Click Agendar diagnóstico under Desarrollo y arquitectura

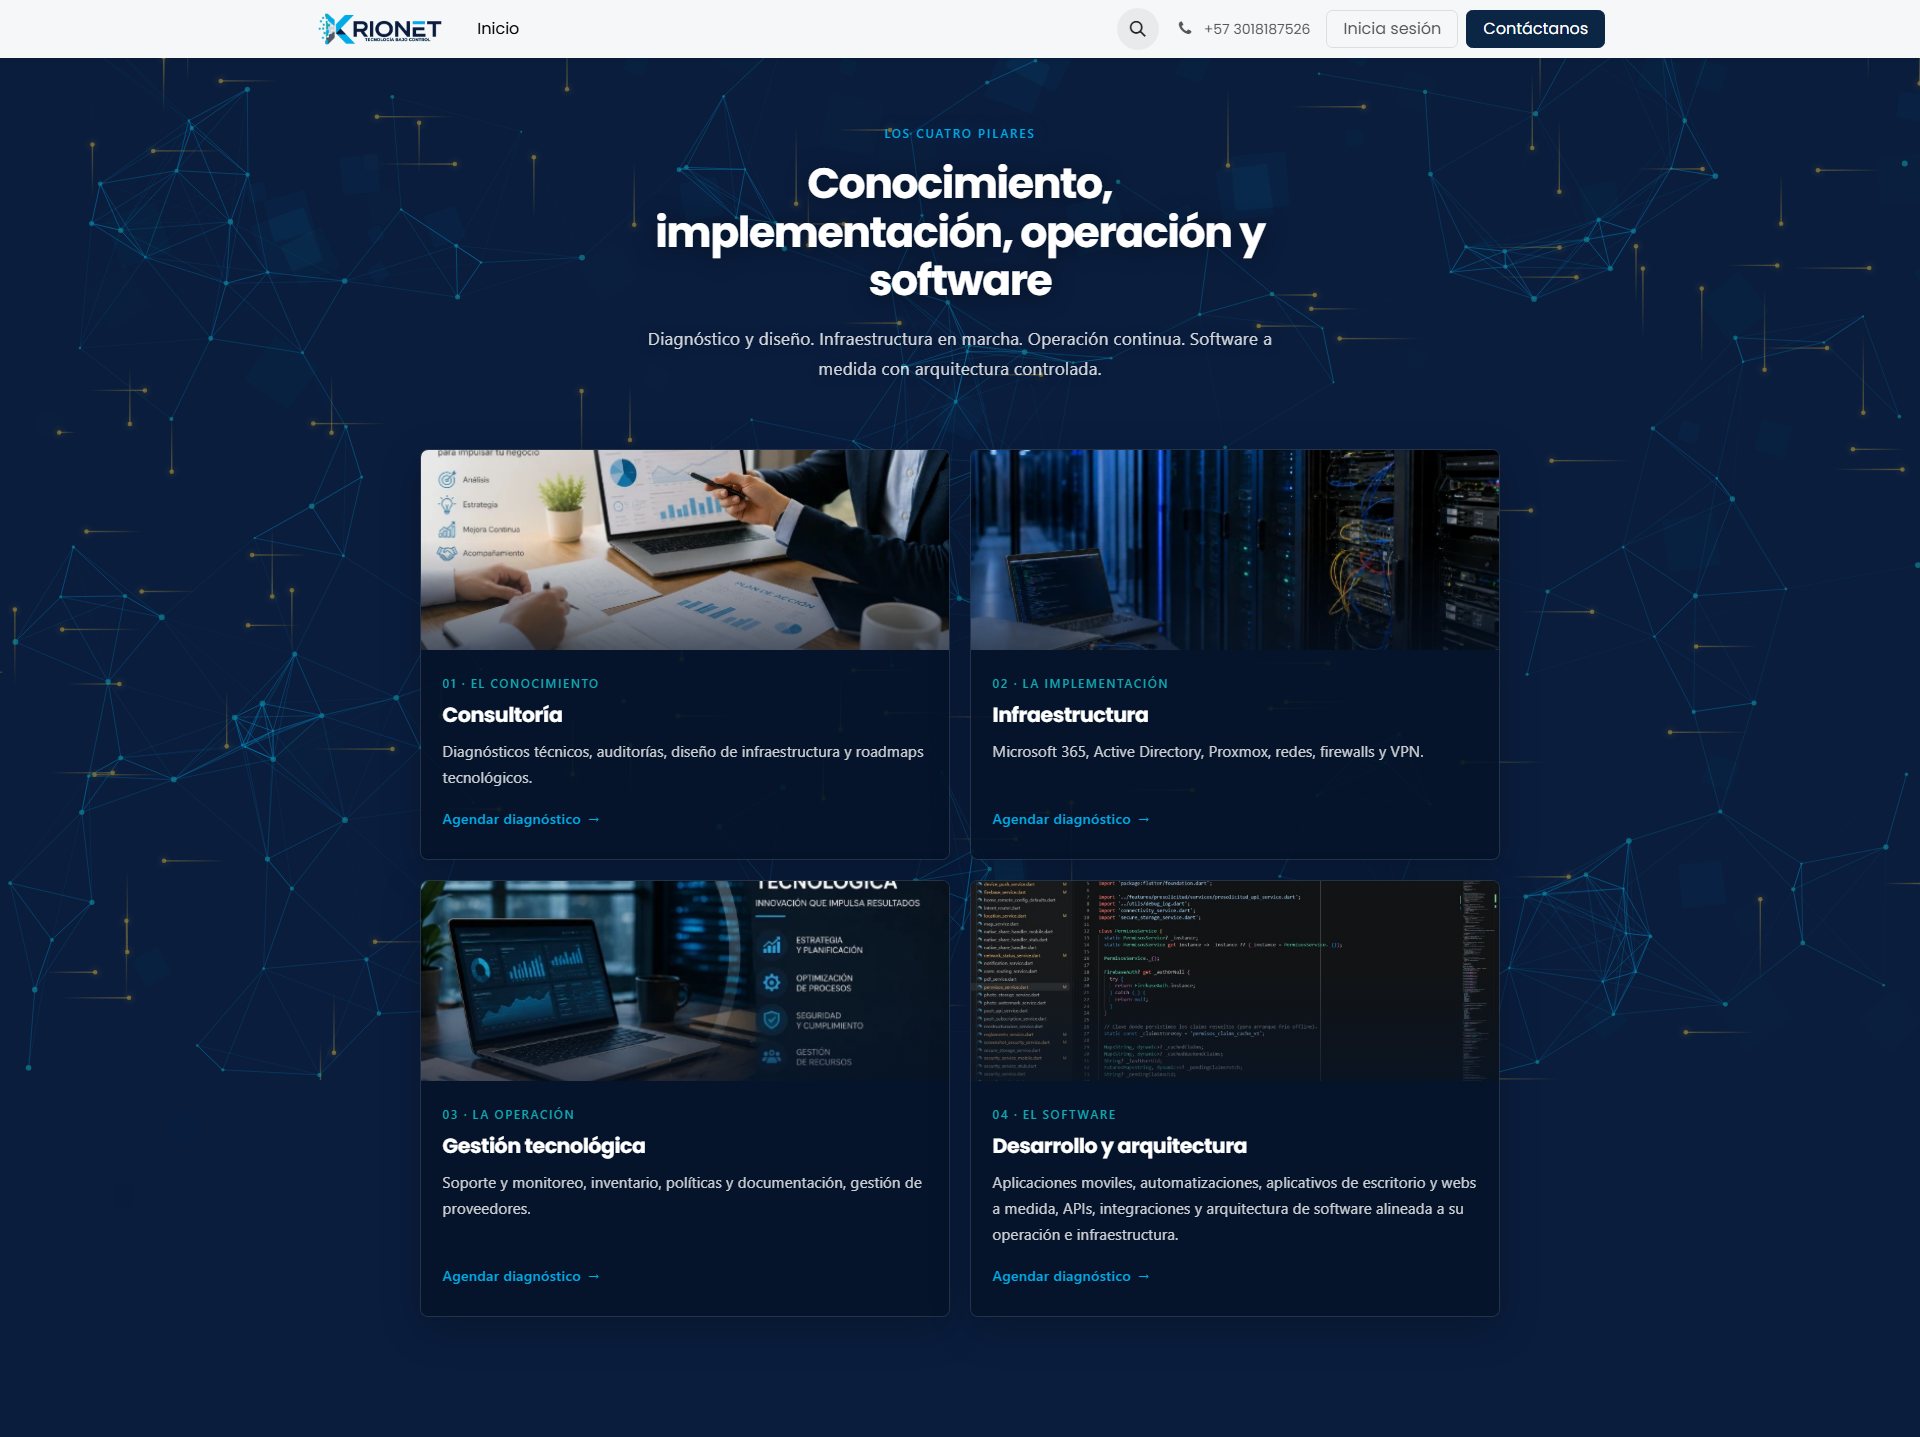[x=1071, y=1276]
